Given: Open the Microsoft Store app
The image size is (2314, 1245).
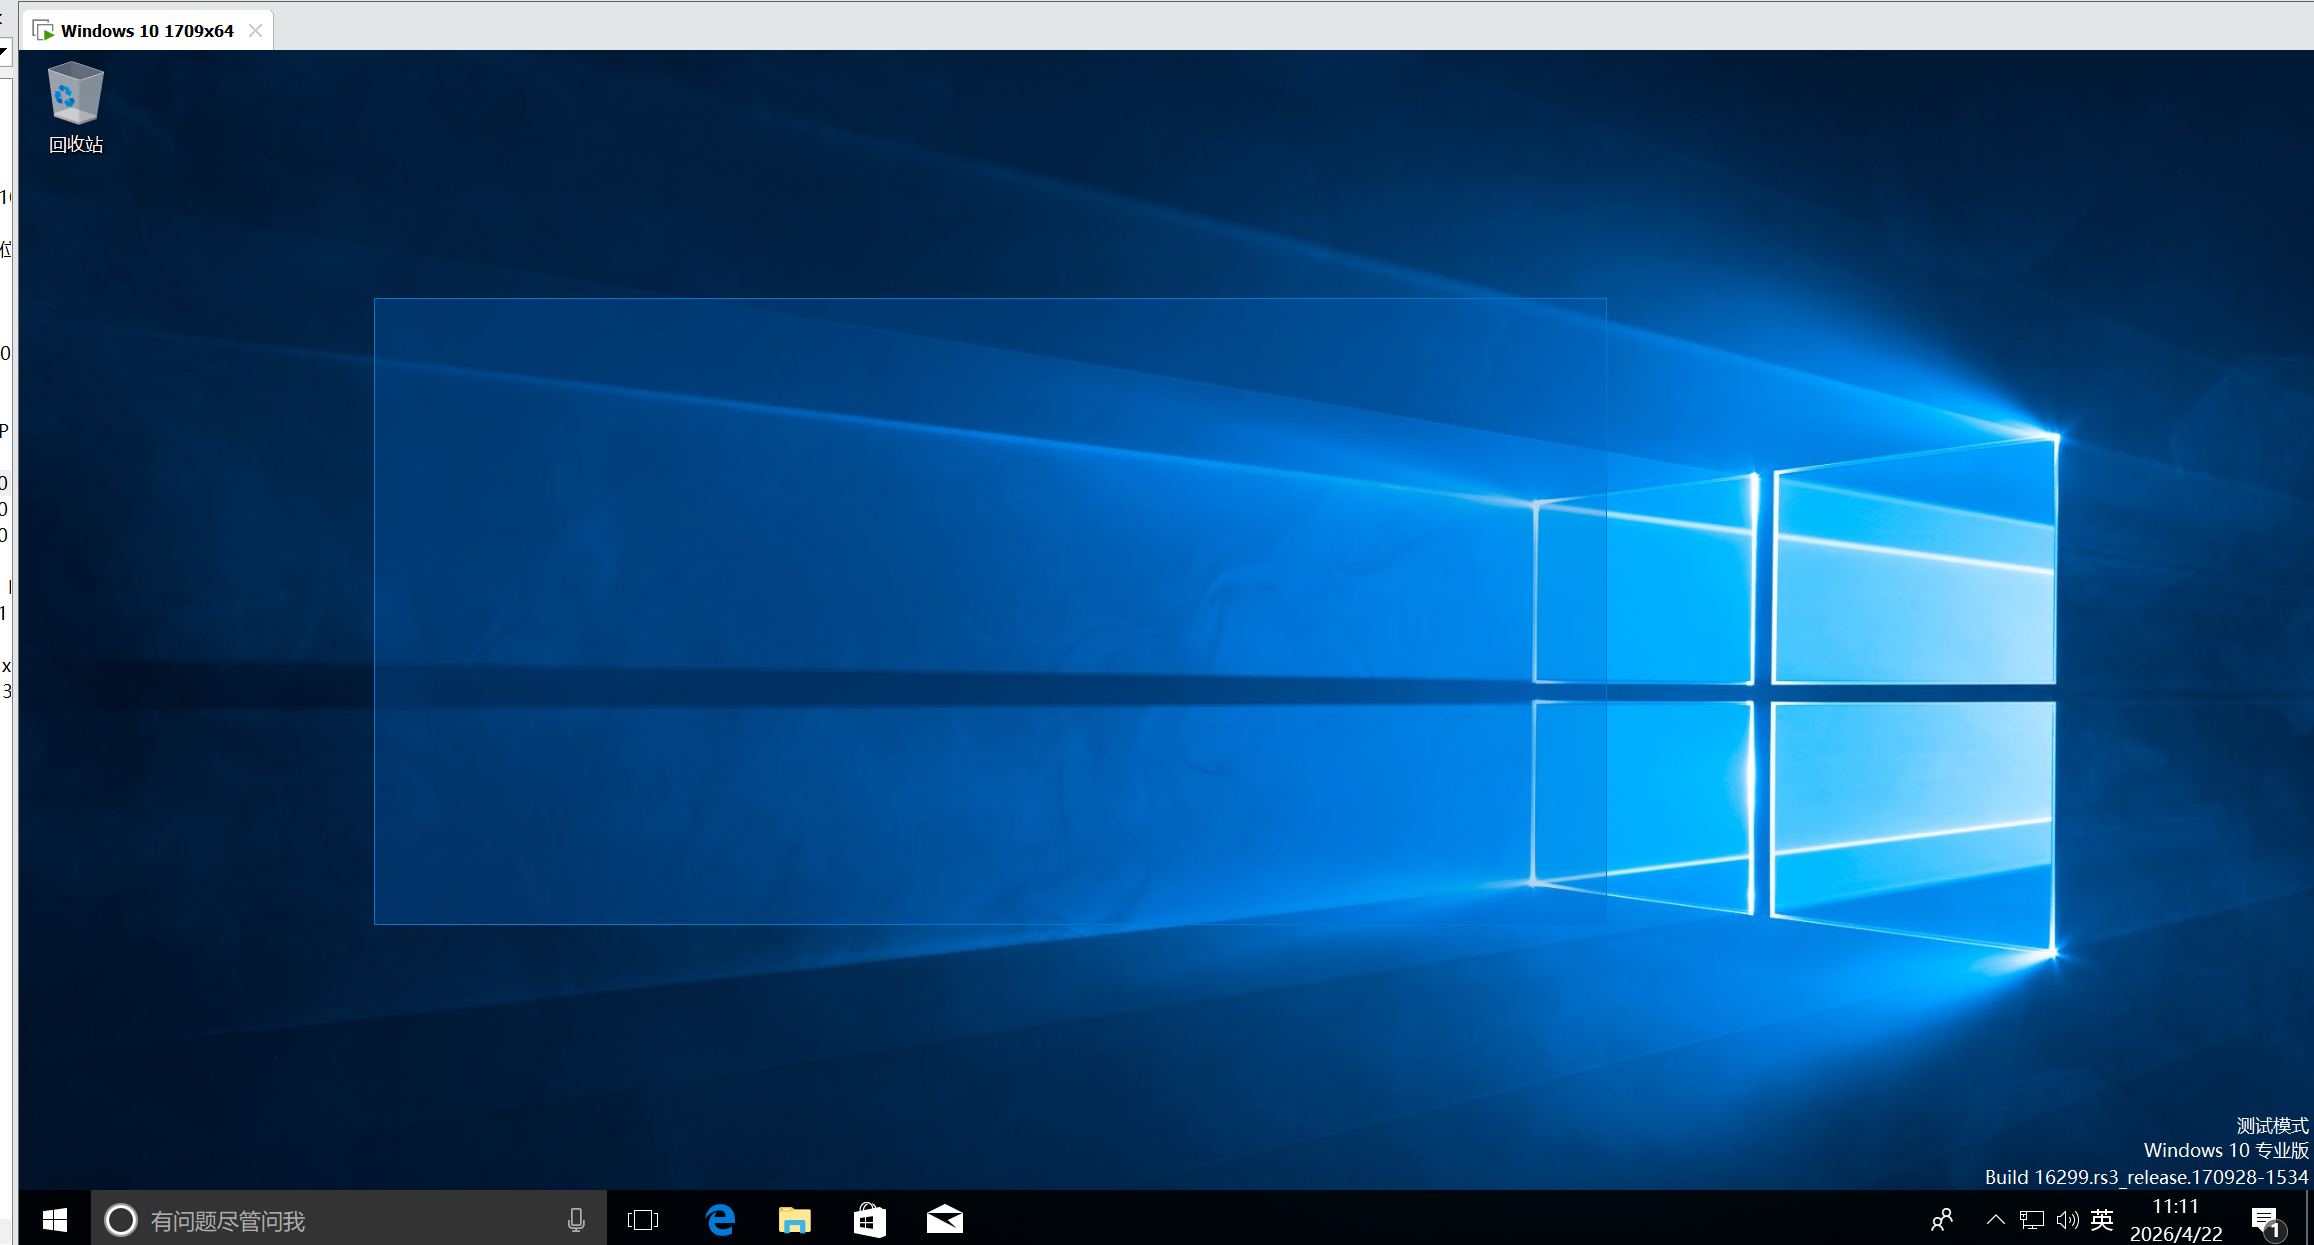Looking at the screenshot, I should 870,1220.
